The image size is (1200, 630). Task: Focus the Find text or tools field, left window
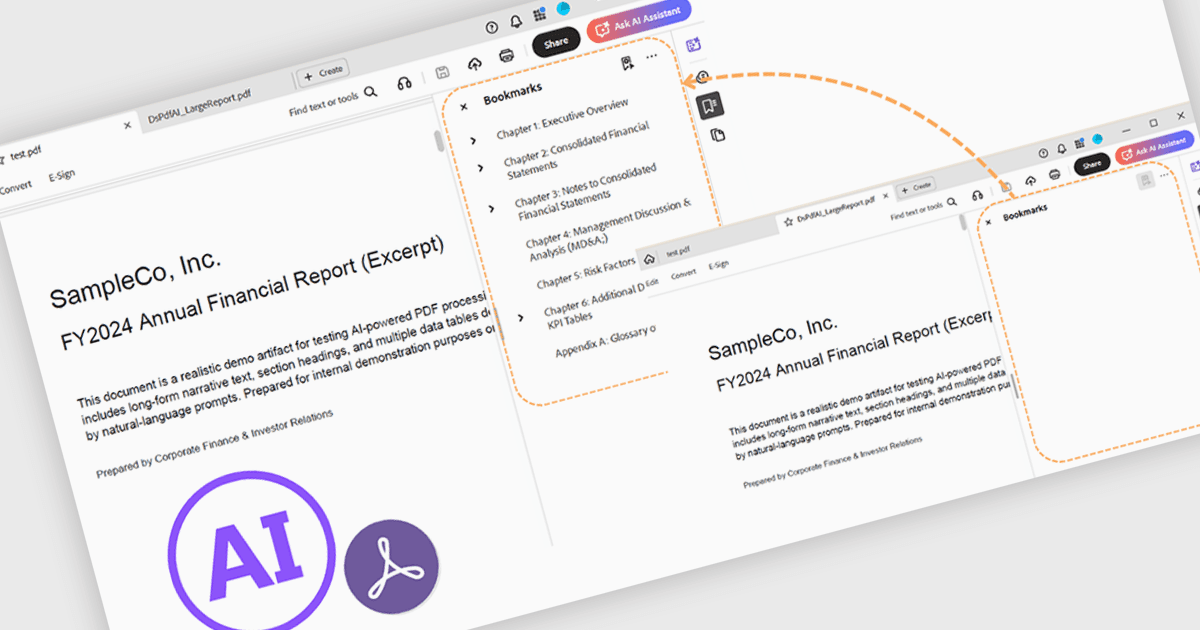324,105
